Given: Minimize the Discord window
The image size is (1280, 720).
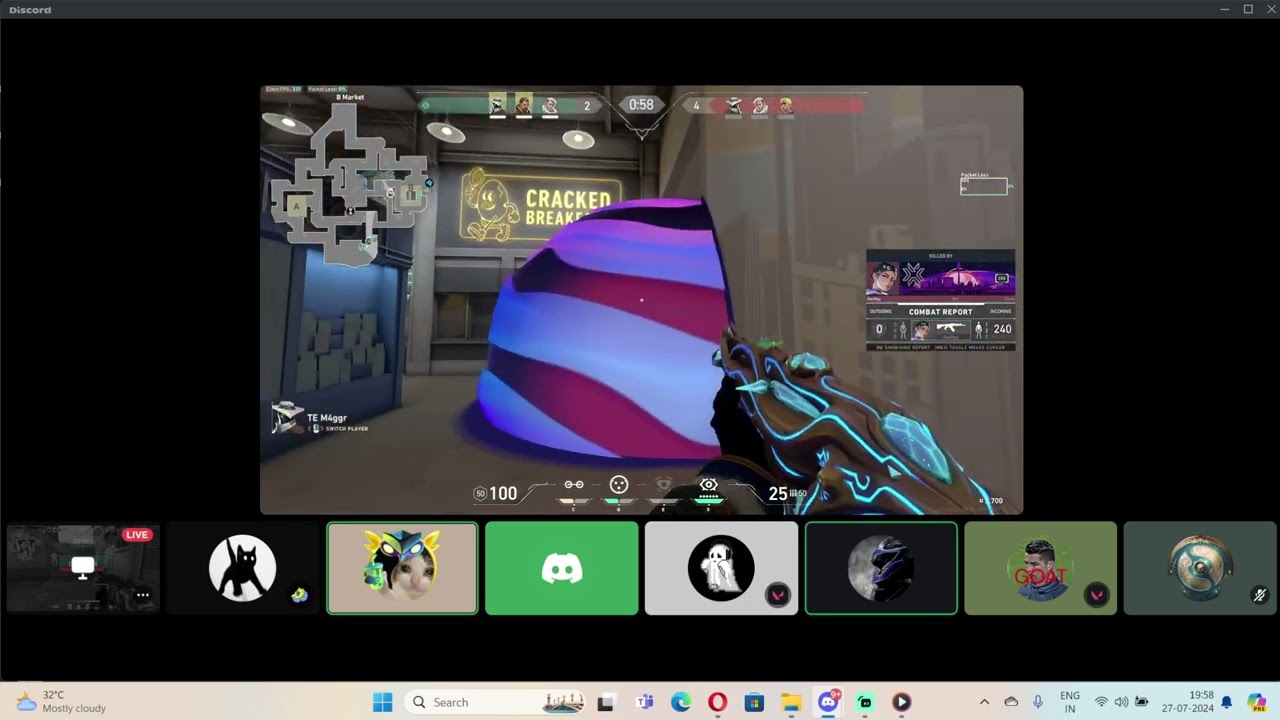Looking at the screenshot, I should 1225,9.
